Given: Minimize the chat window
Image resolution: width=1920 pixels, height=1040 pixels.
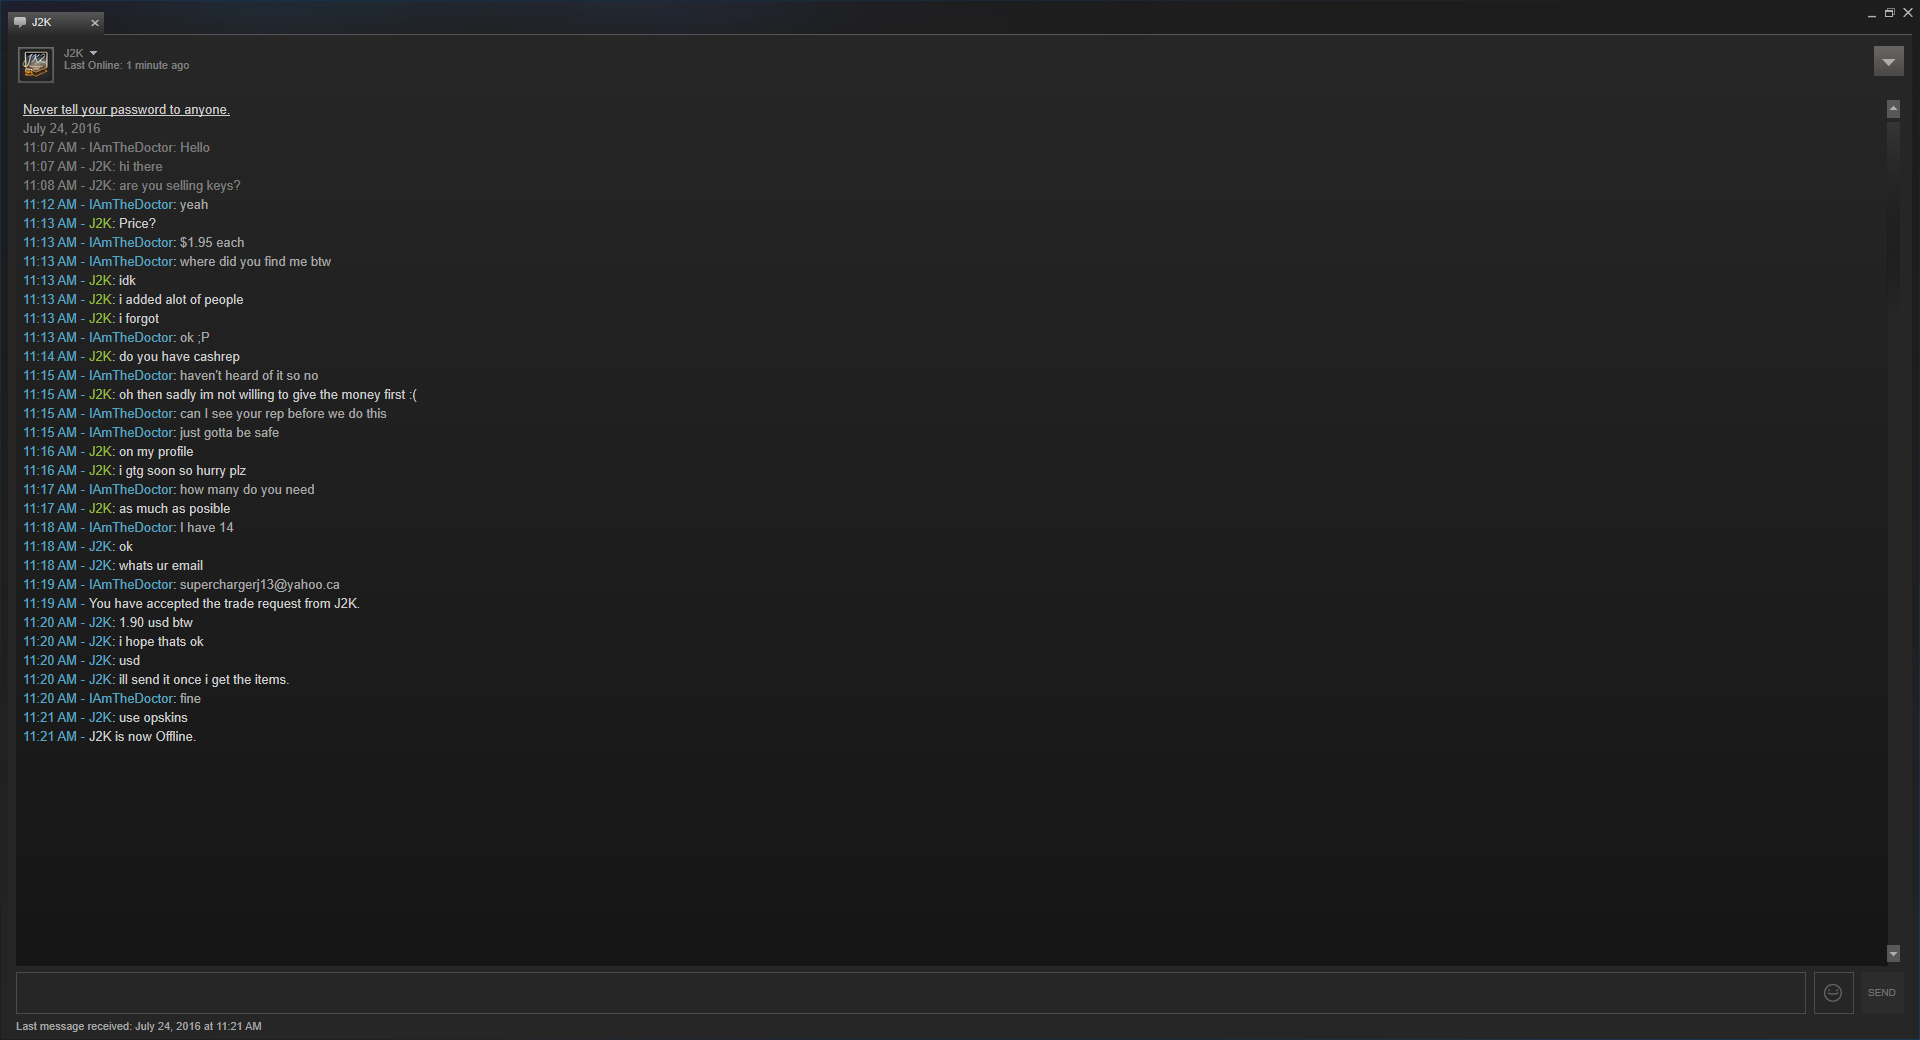Looking at the screenshot, I should pyautogui.click(x=1871, y=14).
